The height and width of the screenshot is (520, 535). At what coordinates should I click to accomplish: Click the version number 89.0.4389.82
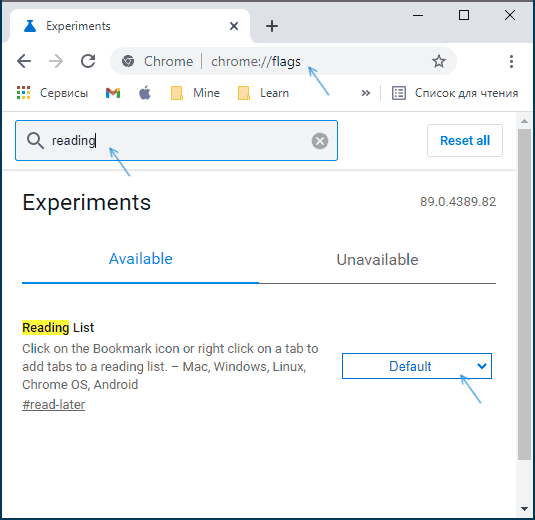(458, 202)
